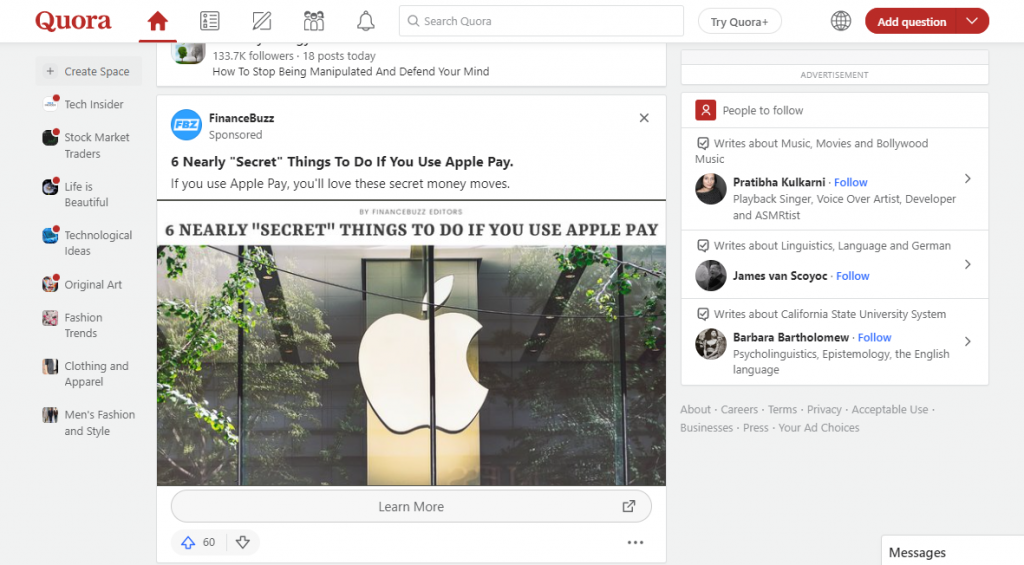1024x565 pixels.
Task: Open the Your Ad Choices link
Action: (819, 428)
